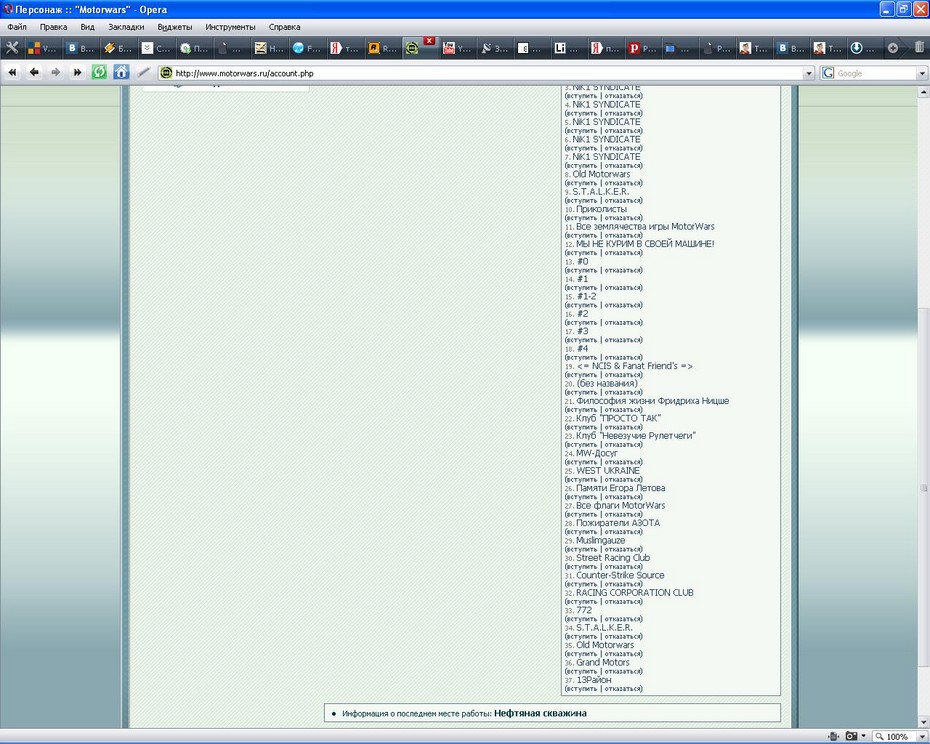Image resolution: width=930 pixels, height=744 pixels.
Task: Expand the address bar history dropdown
Action: pyautogui.click(x=808, y=73)
